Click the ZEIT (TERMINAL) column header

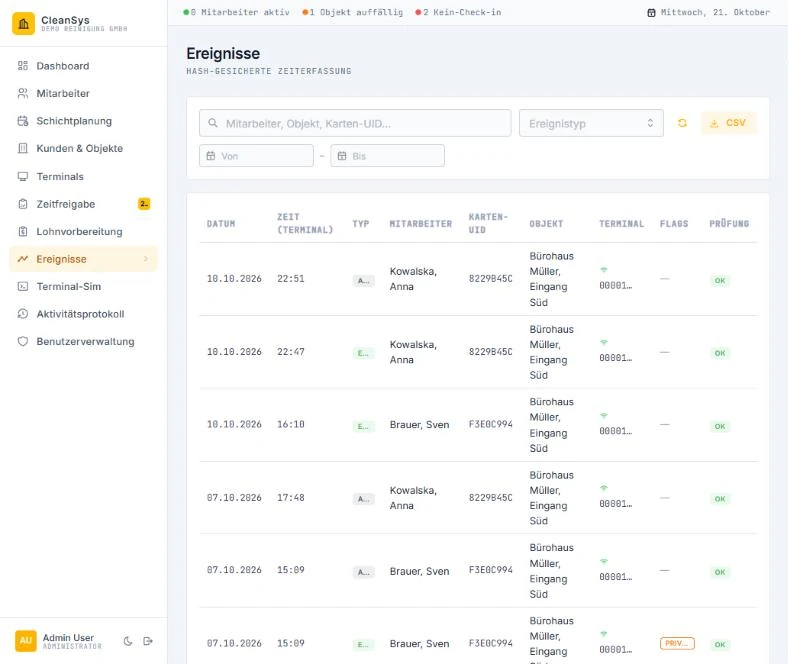[x=305, y=224]
